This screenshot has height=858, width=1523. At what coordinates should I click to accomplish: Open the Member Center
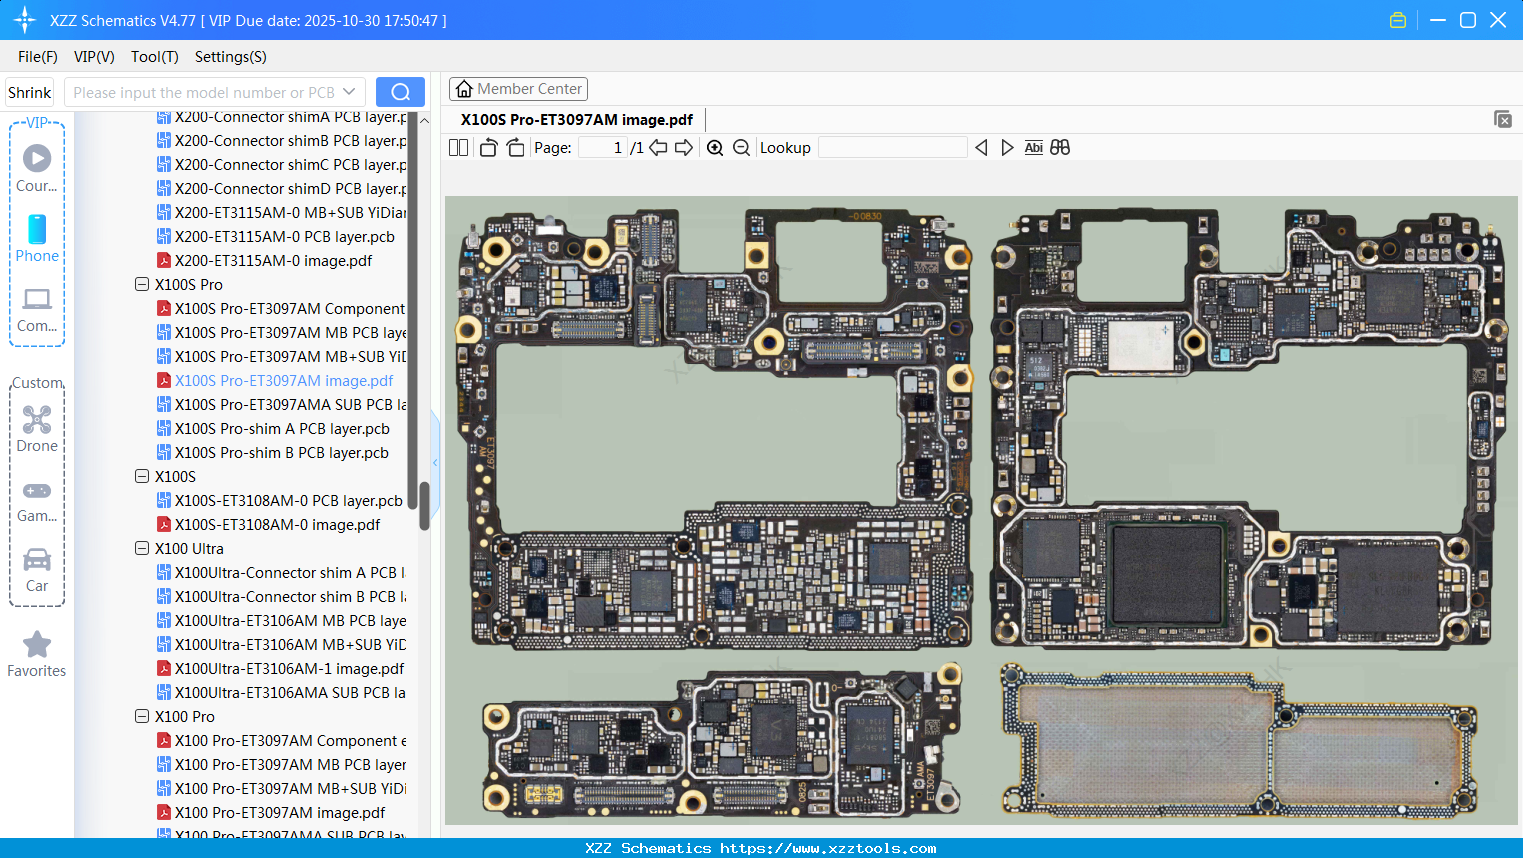coord(518,88)
